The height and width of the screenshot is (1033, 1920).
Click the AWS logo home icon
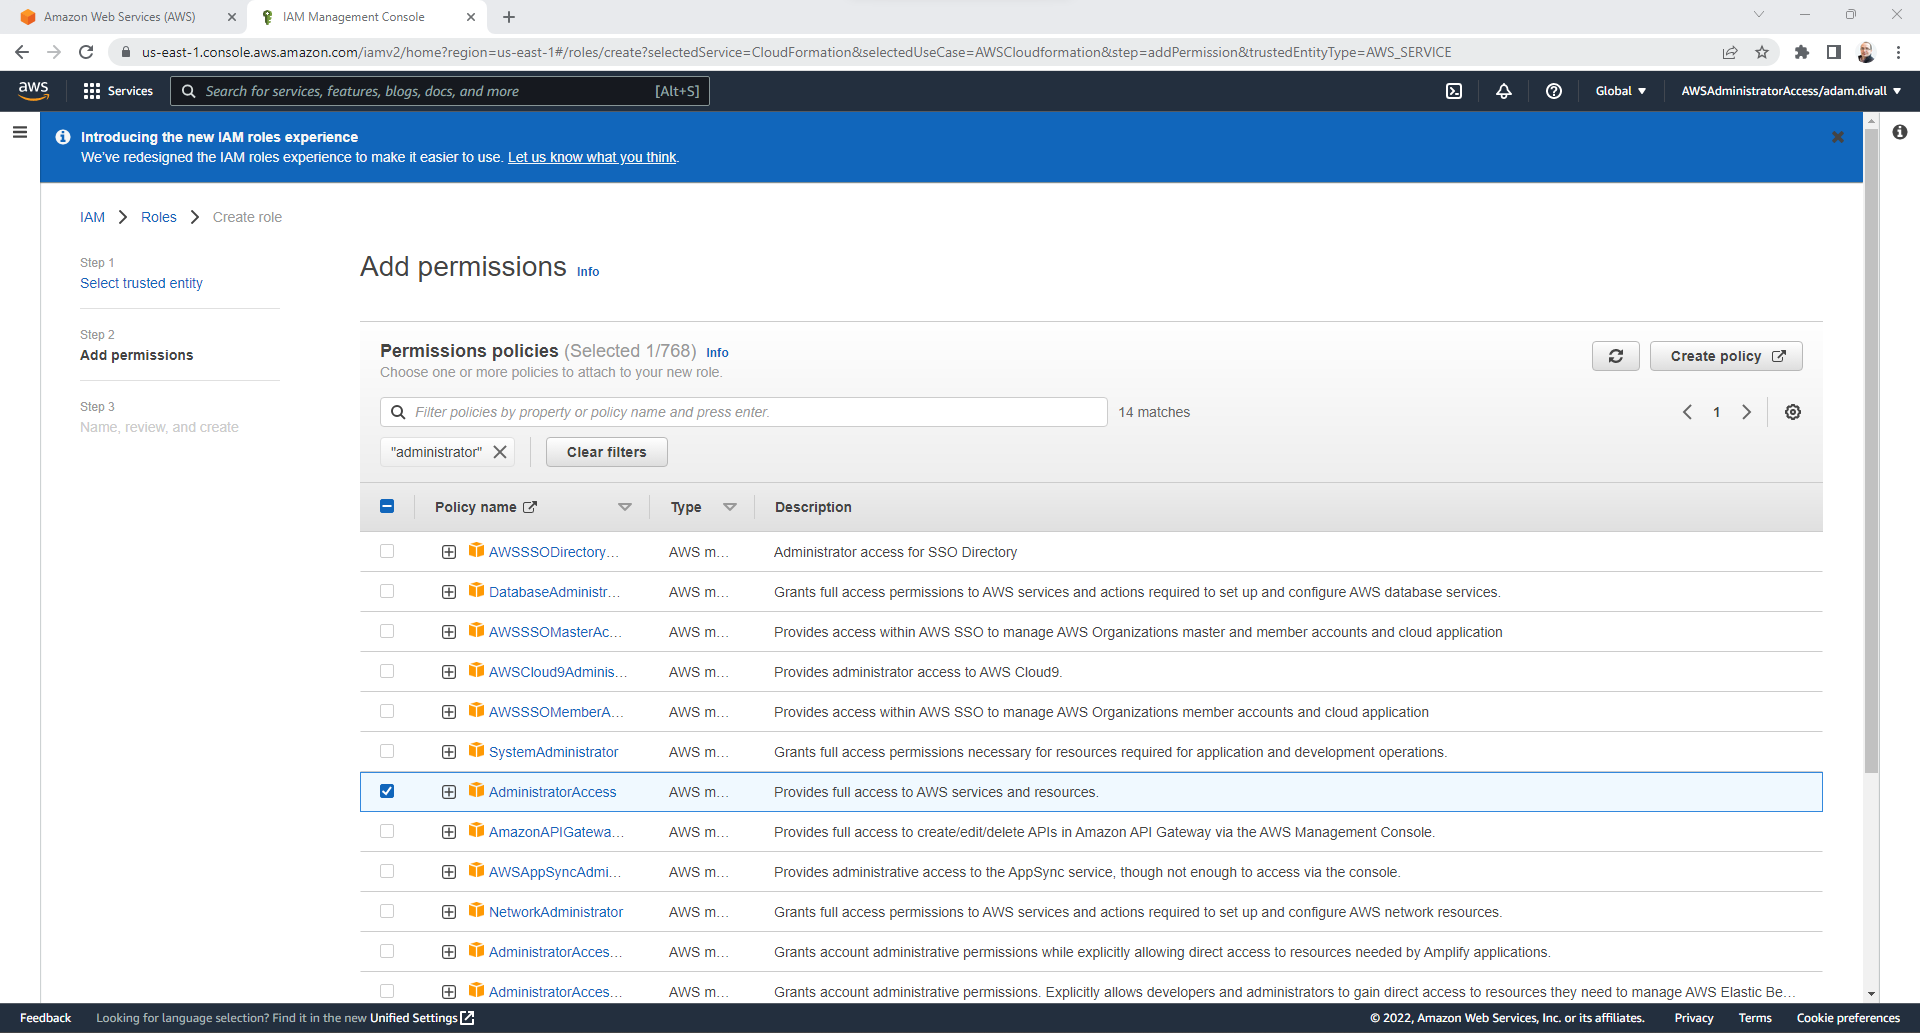pos(34,90)
